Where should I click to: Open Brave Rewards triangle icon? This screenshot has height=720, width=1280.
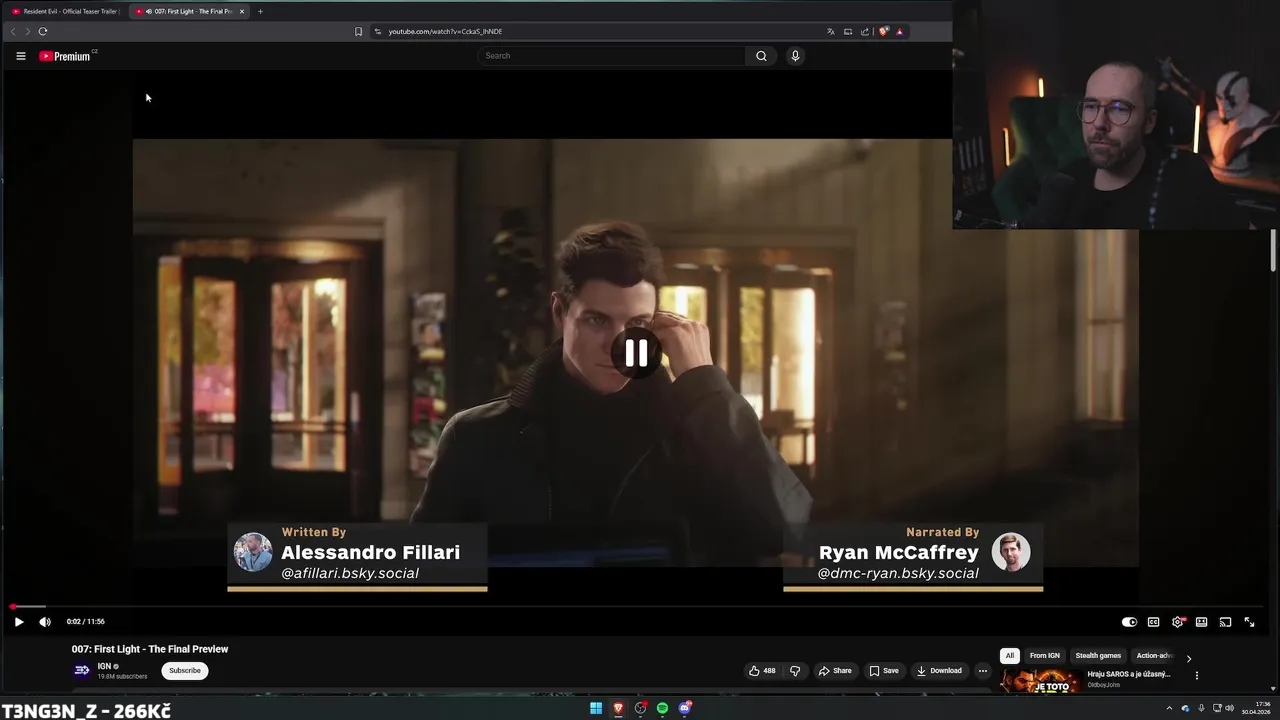point(900,31)
